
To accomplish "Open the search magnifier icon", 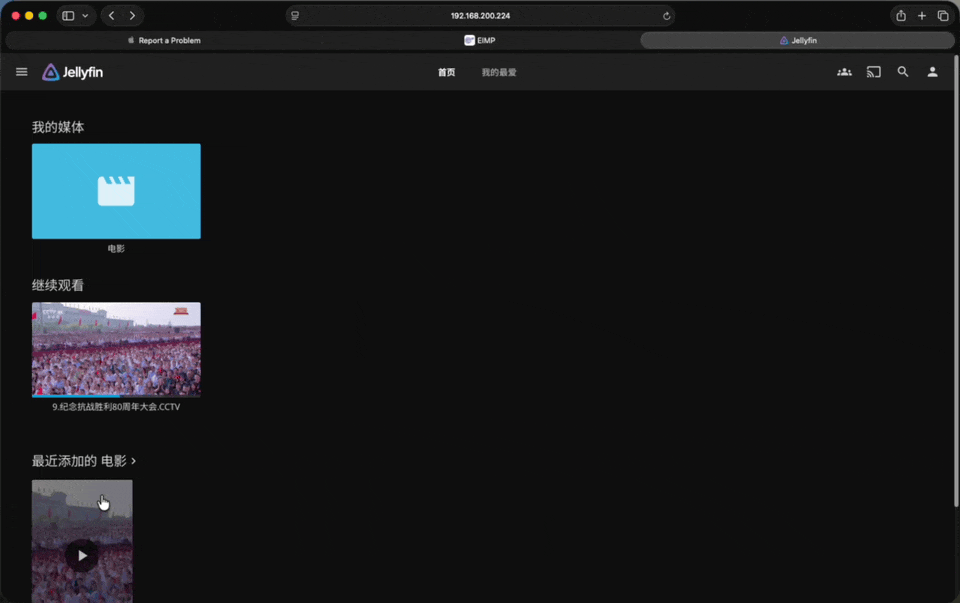I will (x=903, y=72).
